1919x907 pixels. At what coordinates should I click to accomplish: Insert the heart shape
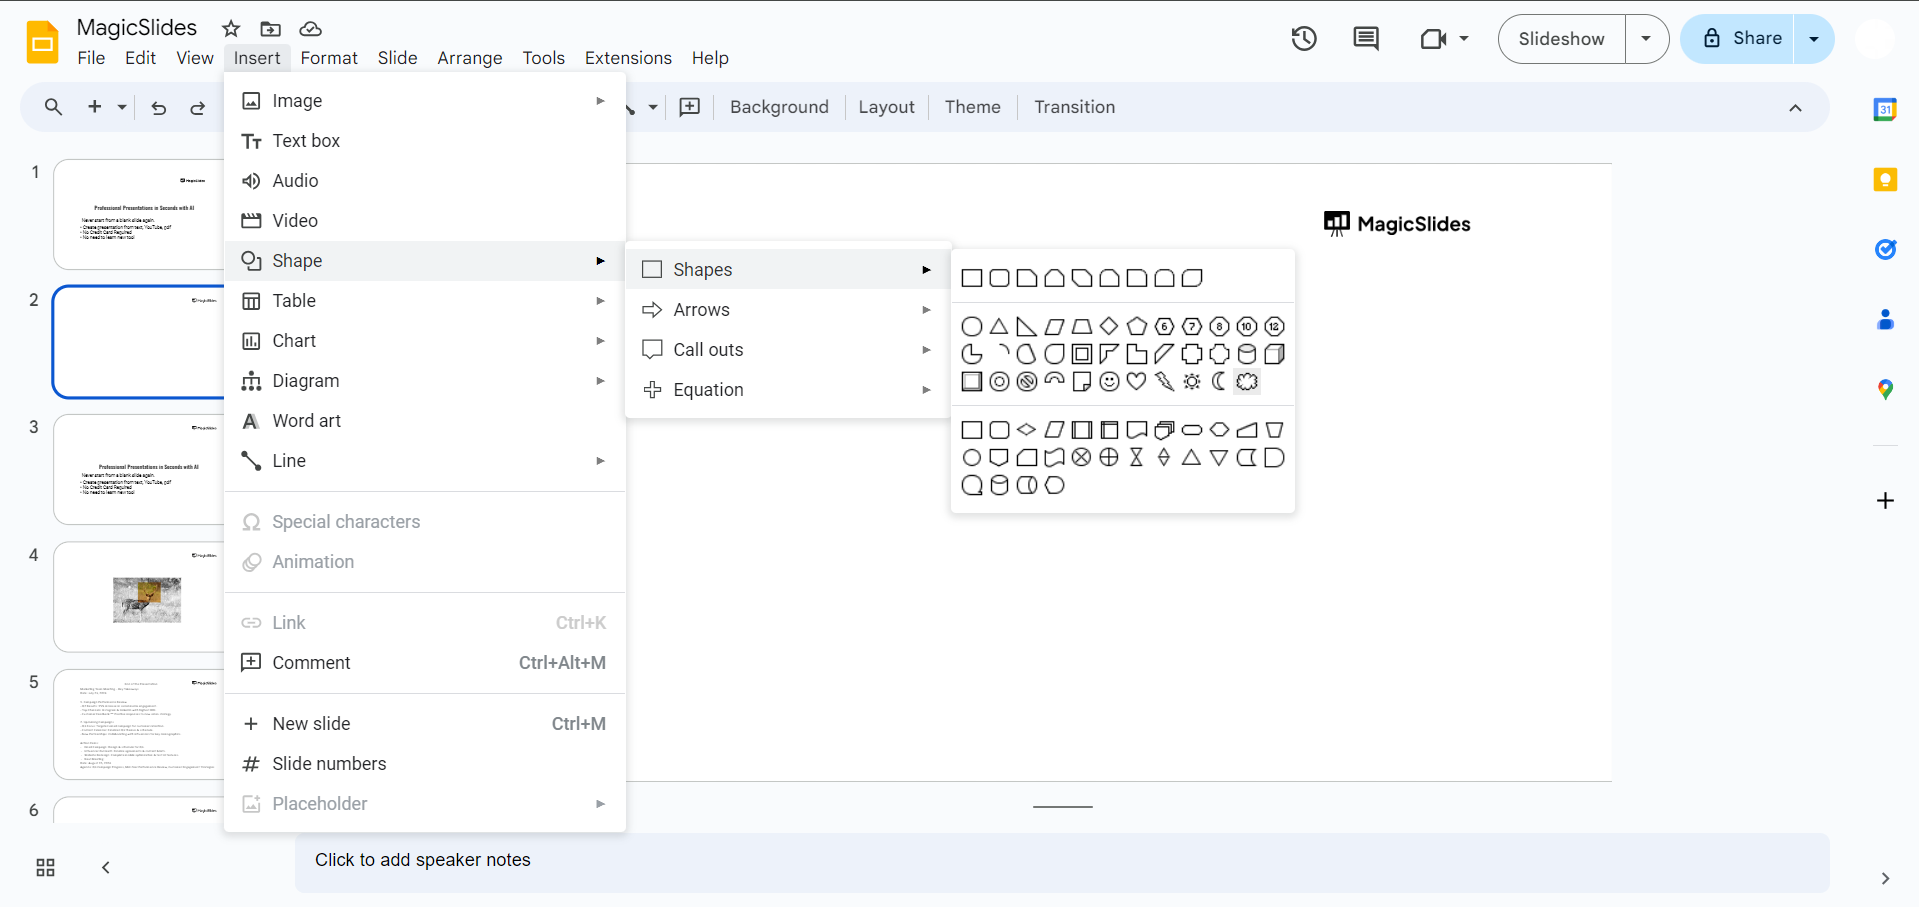tap(1136, 382)
